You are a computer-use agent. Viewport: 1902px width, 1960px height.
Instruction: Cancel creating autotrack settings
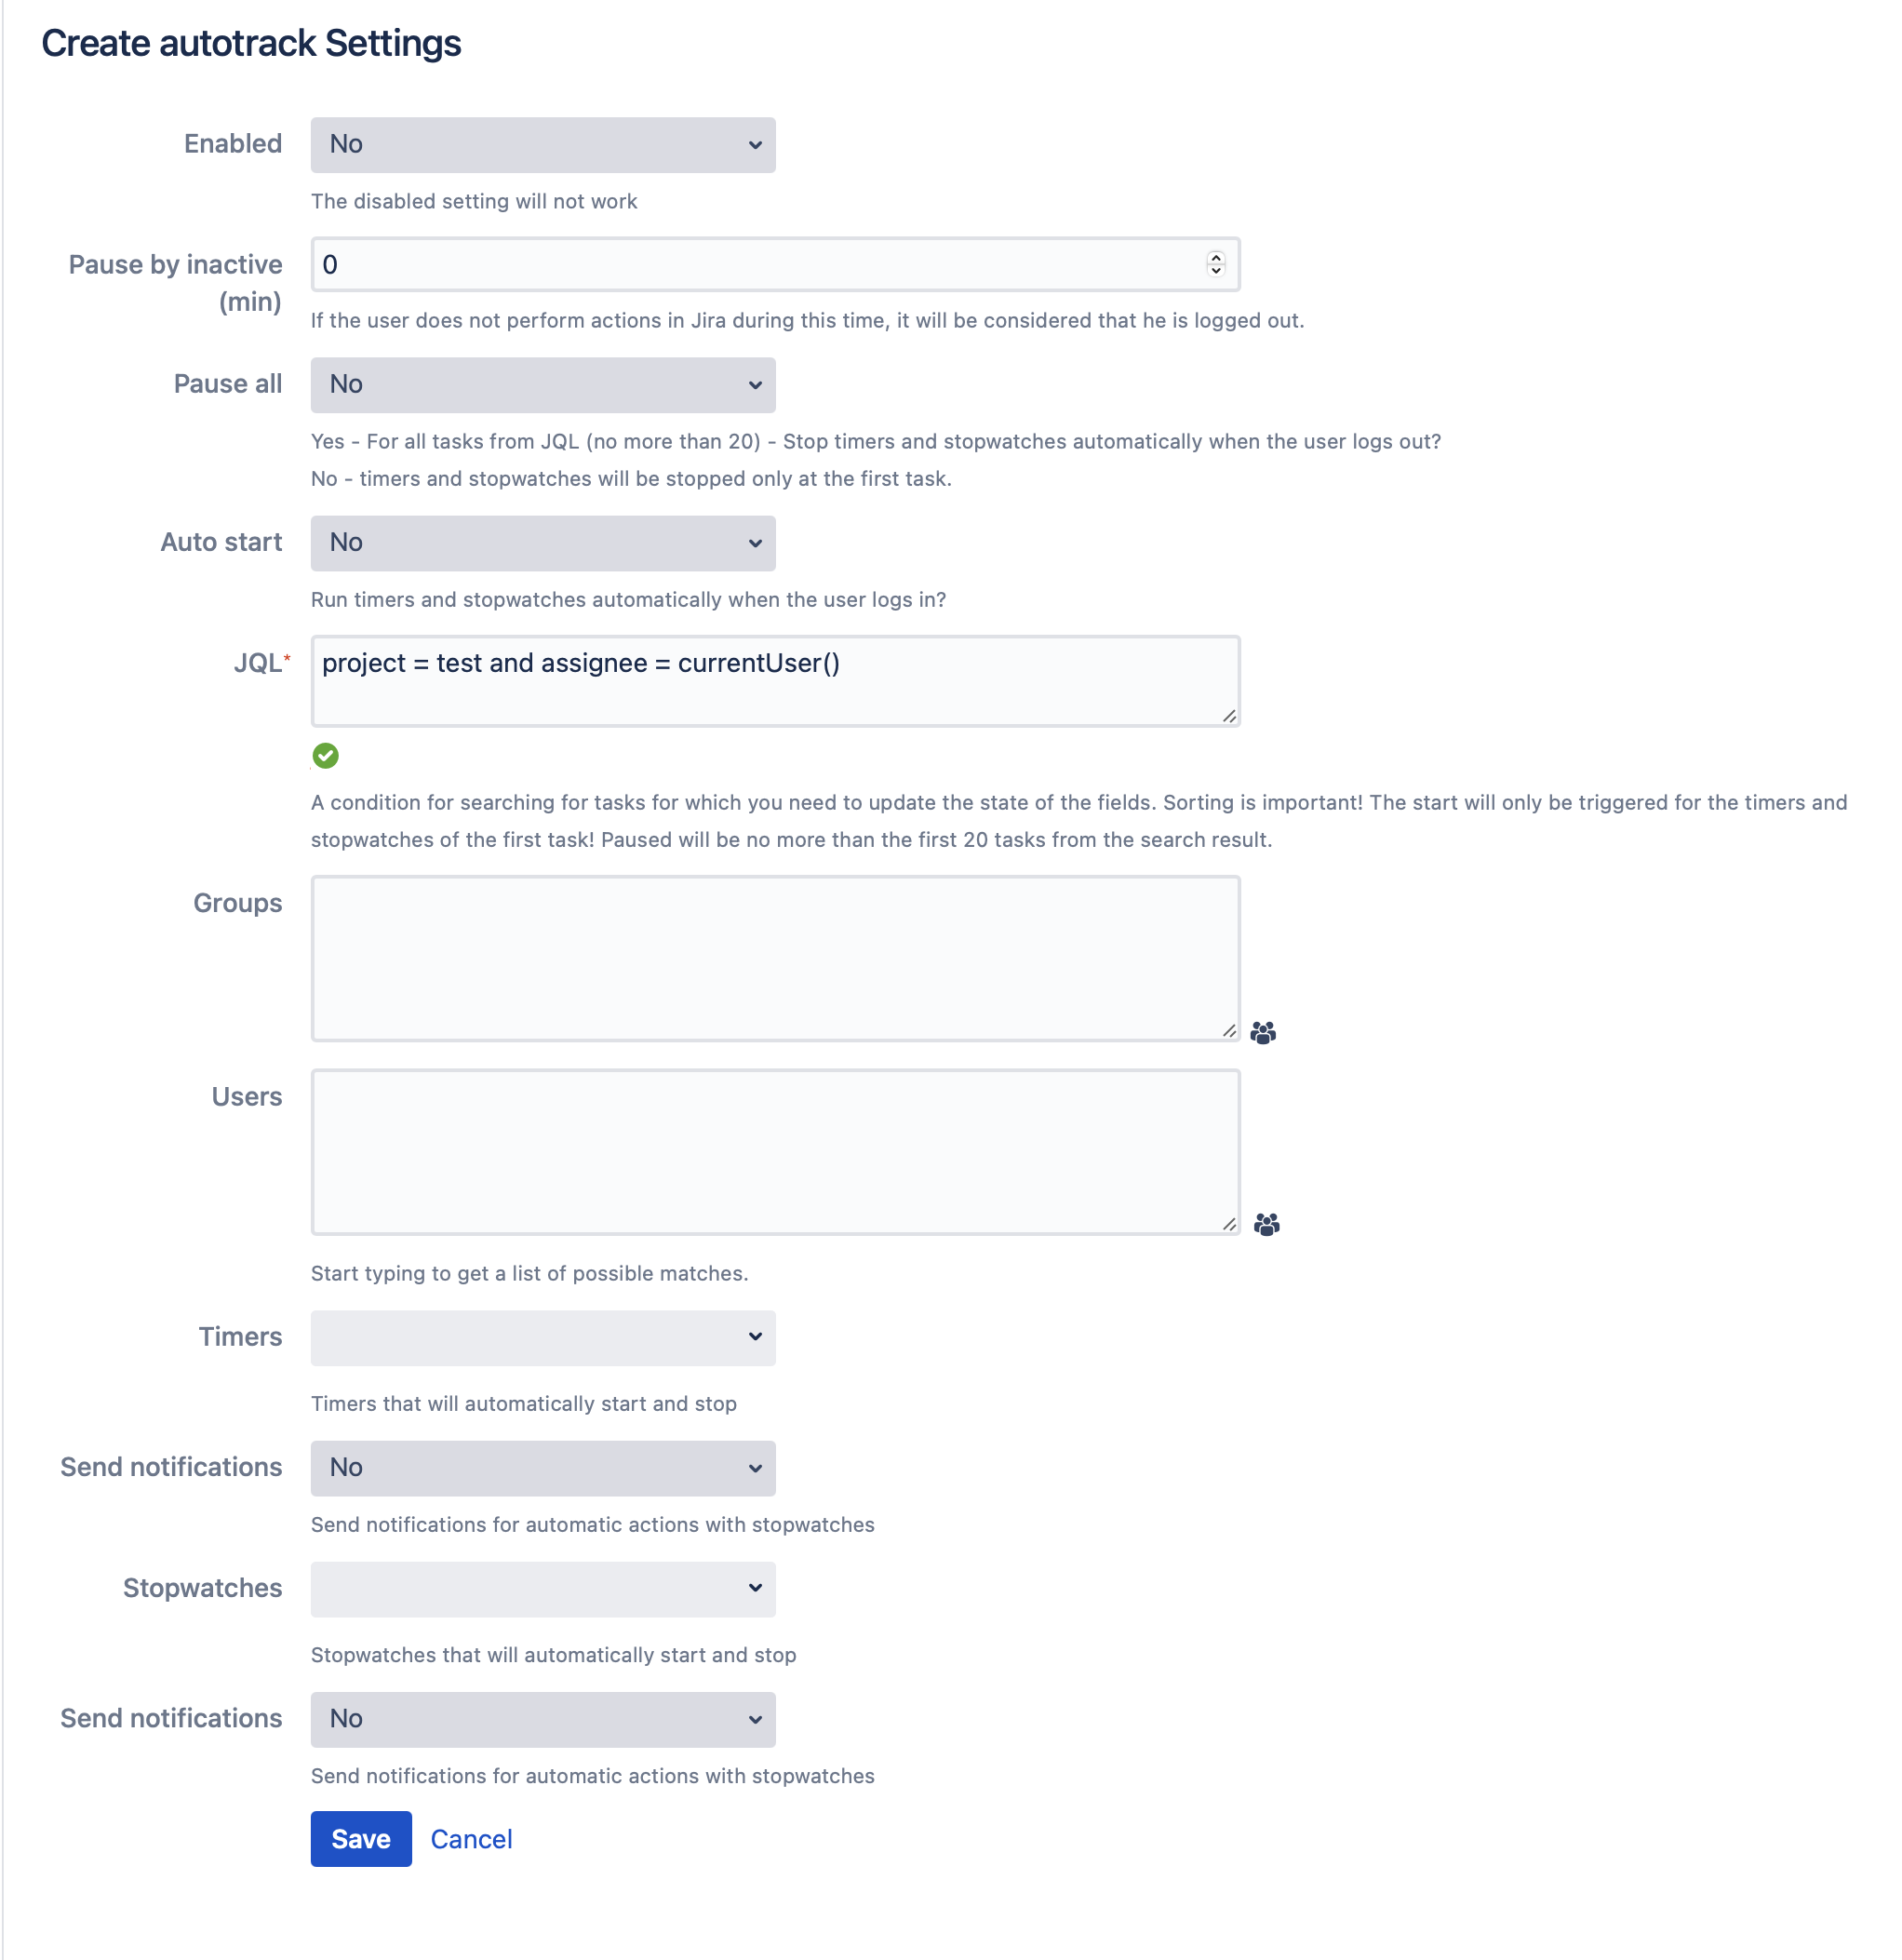click(471, 1838)
